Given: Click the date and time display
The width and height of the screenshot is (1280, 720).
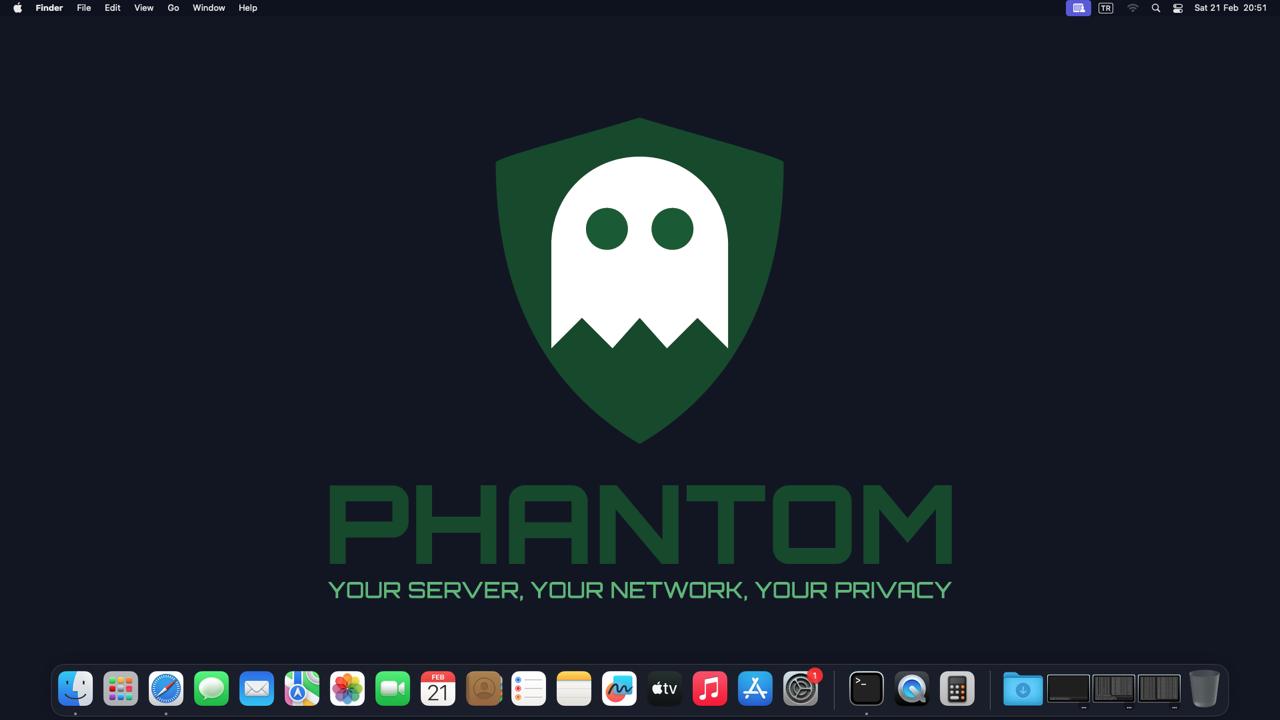Looking at the screenshot, I should (x=1230, y=8).
